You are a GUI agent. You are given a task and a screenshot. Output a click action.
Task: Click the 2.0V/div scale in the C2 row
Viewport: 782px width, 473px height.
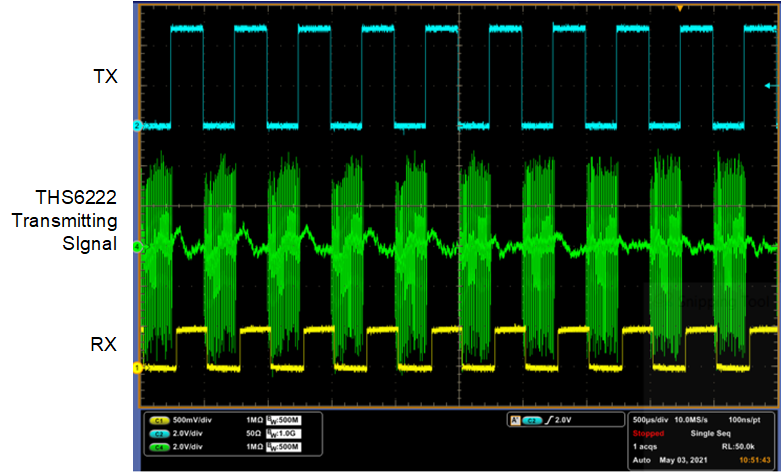[x=188, y=434]
